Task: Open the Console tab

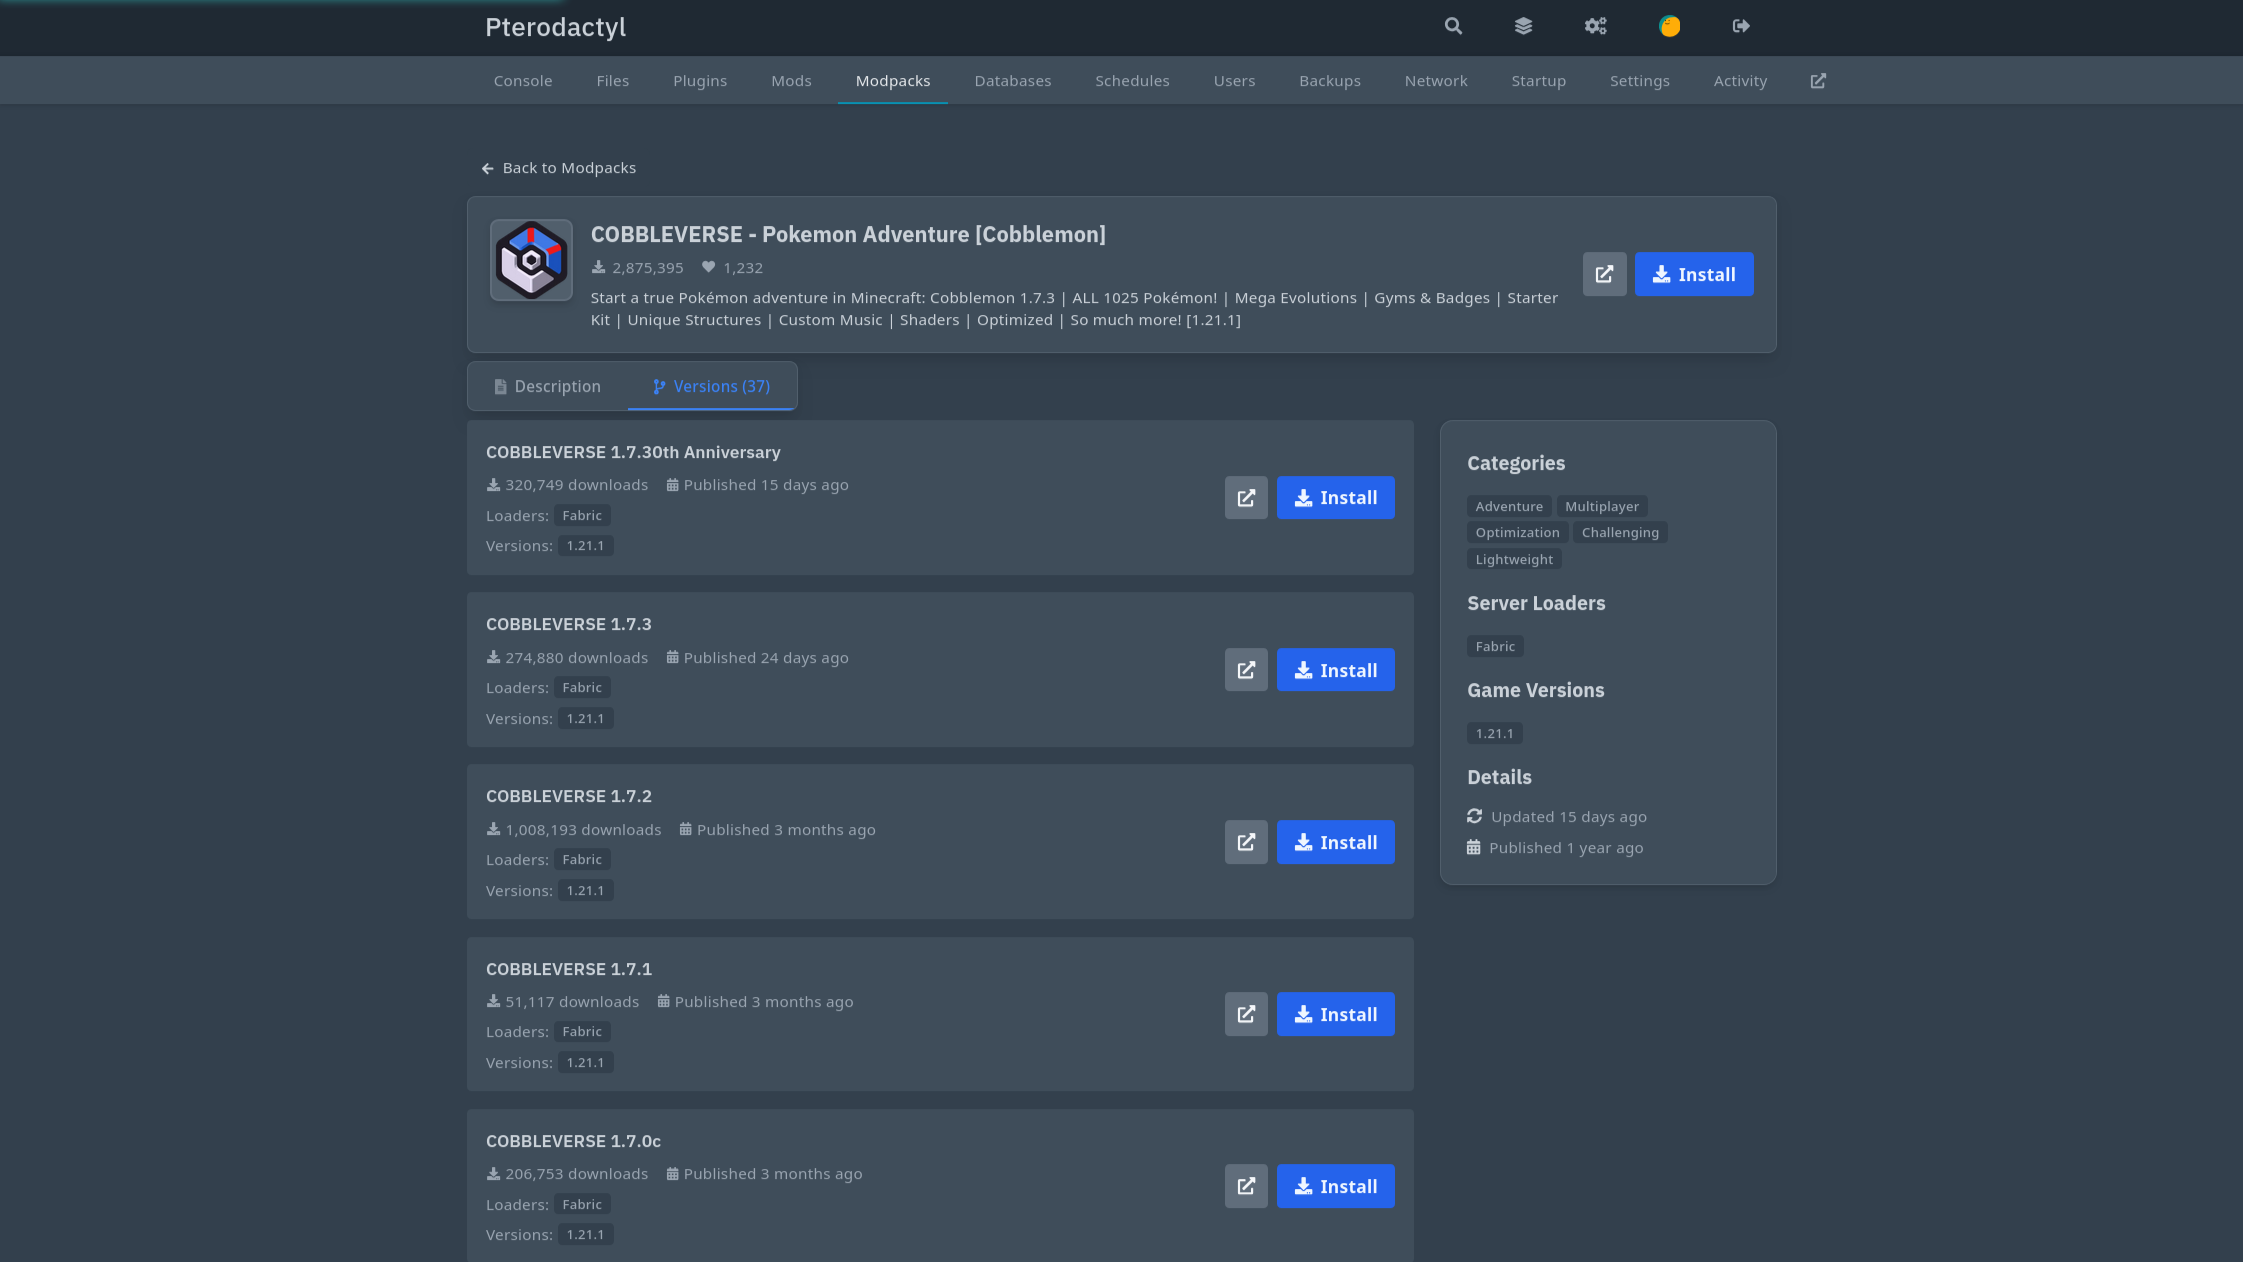Action: coord(523,81)
